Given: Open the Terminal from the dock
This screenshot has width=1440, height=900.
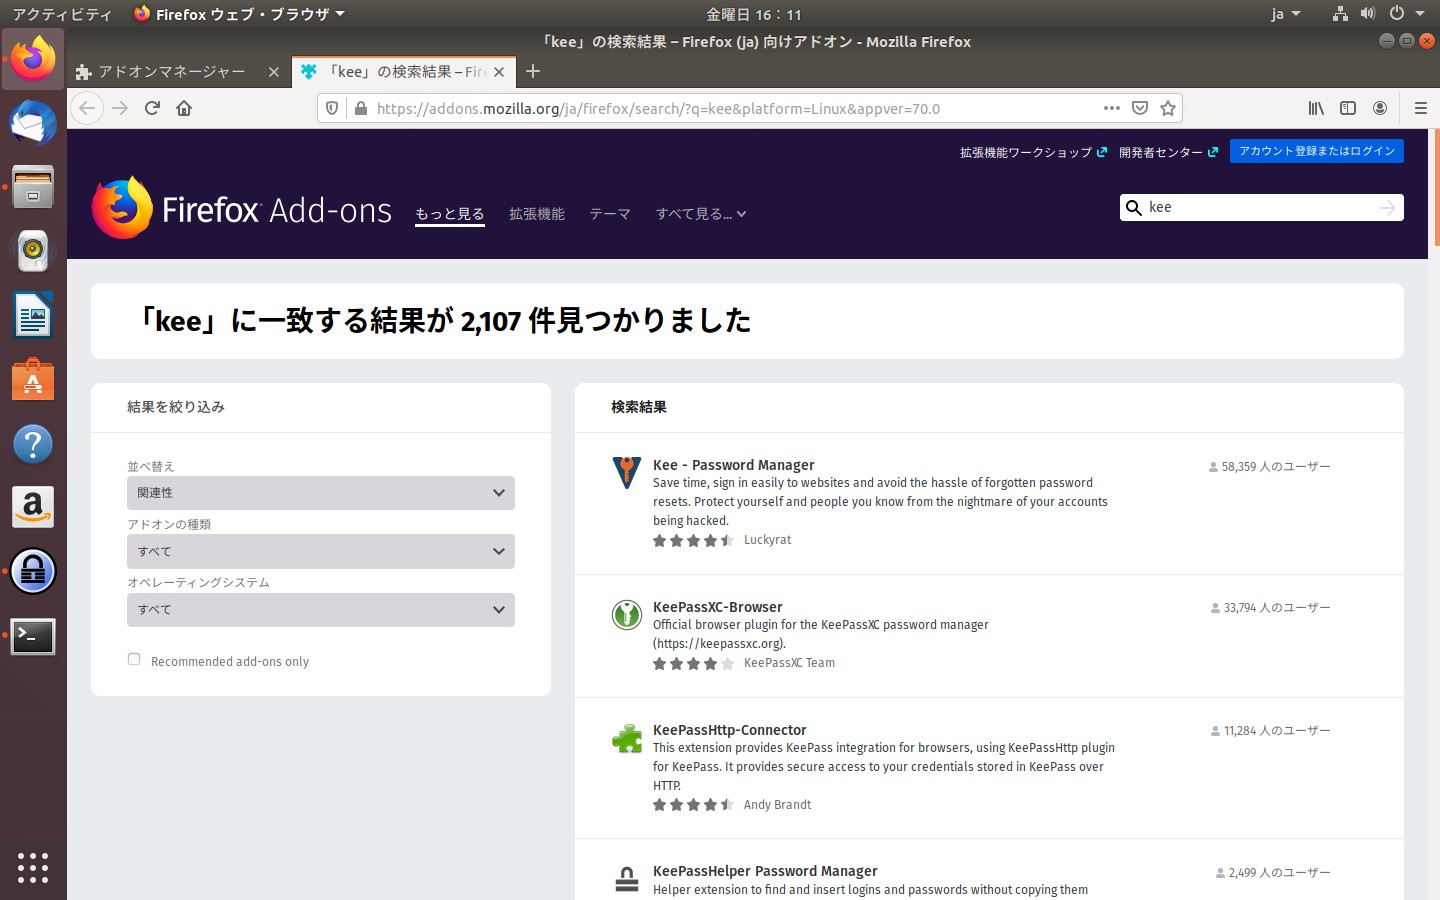Looking at the screenshot, I should [x=33, y=637].
